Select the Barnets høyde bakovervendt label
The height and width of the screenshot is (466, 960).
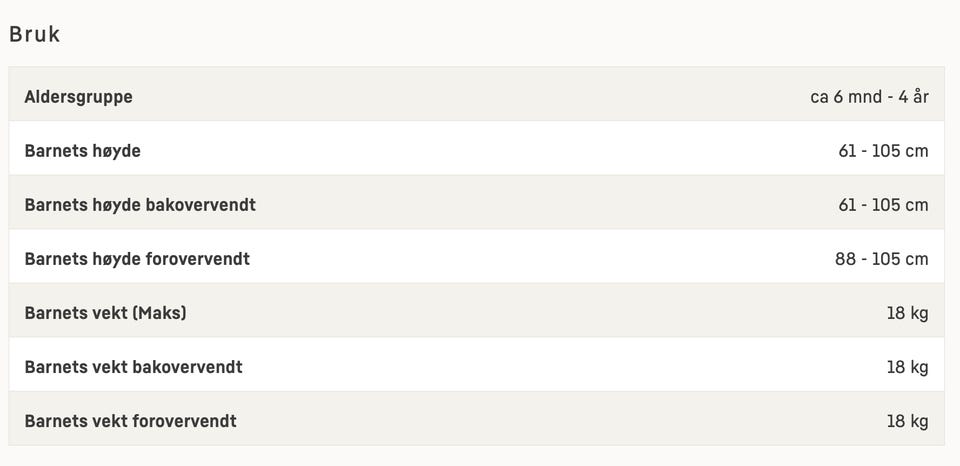coord(140,205)
